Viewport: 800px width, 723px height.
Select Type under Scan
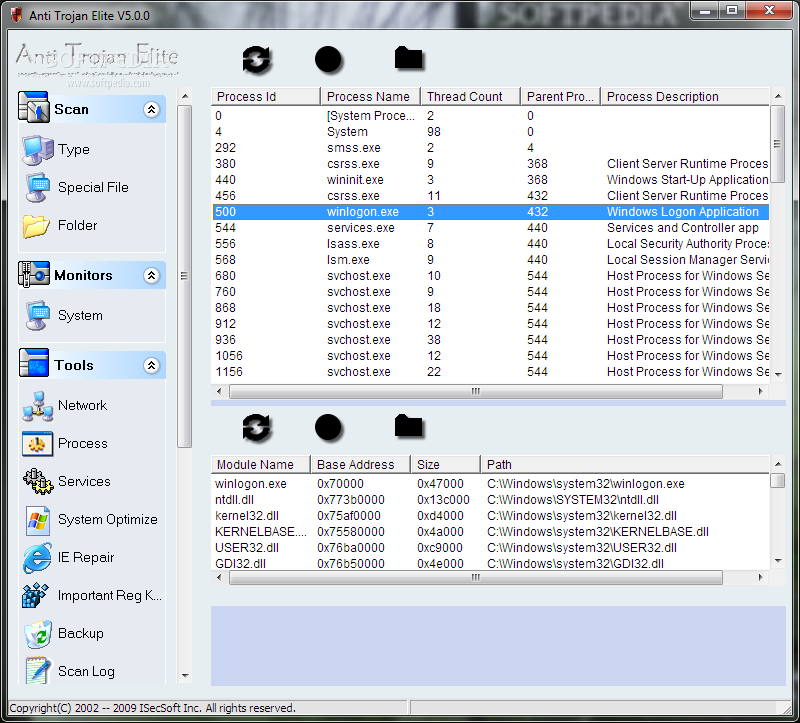74,148
